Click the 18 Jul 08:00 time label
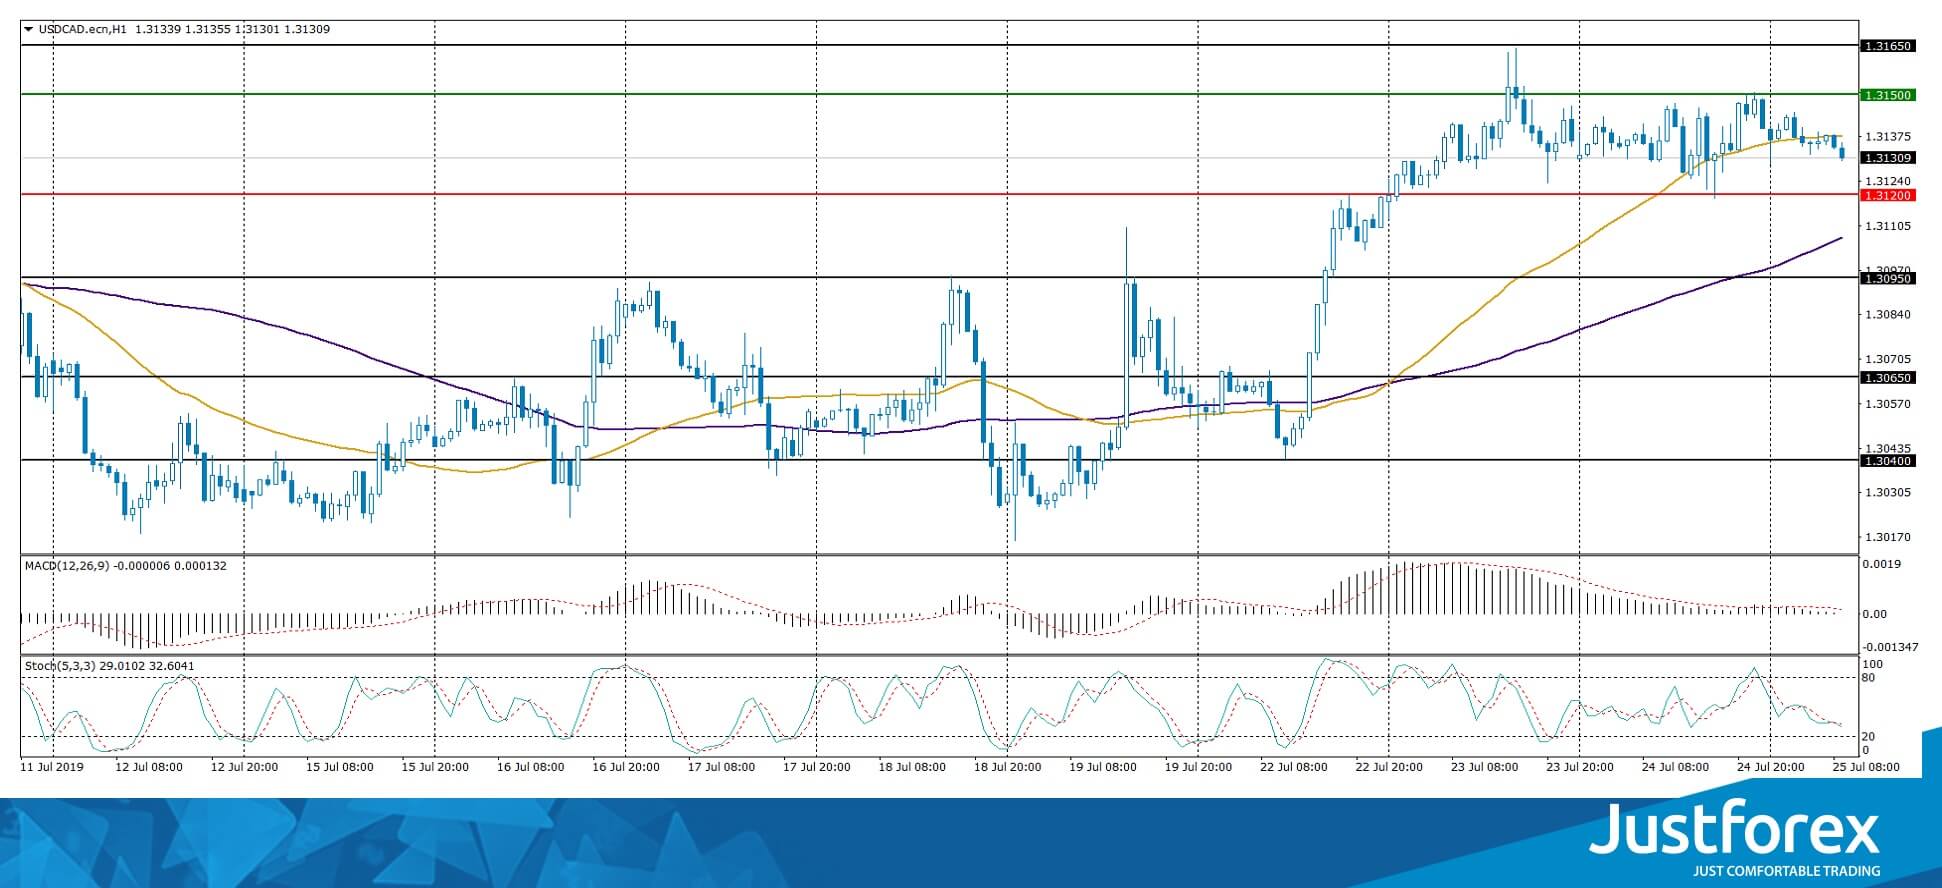Viewport: 1942px width, 888px height. pyautogui.click(x=912, y=767)
